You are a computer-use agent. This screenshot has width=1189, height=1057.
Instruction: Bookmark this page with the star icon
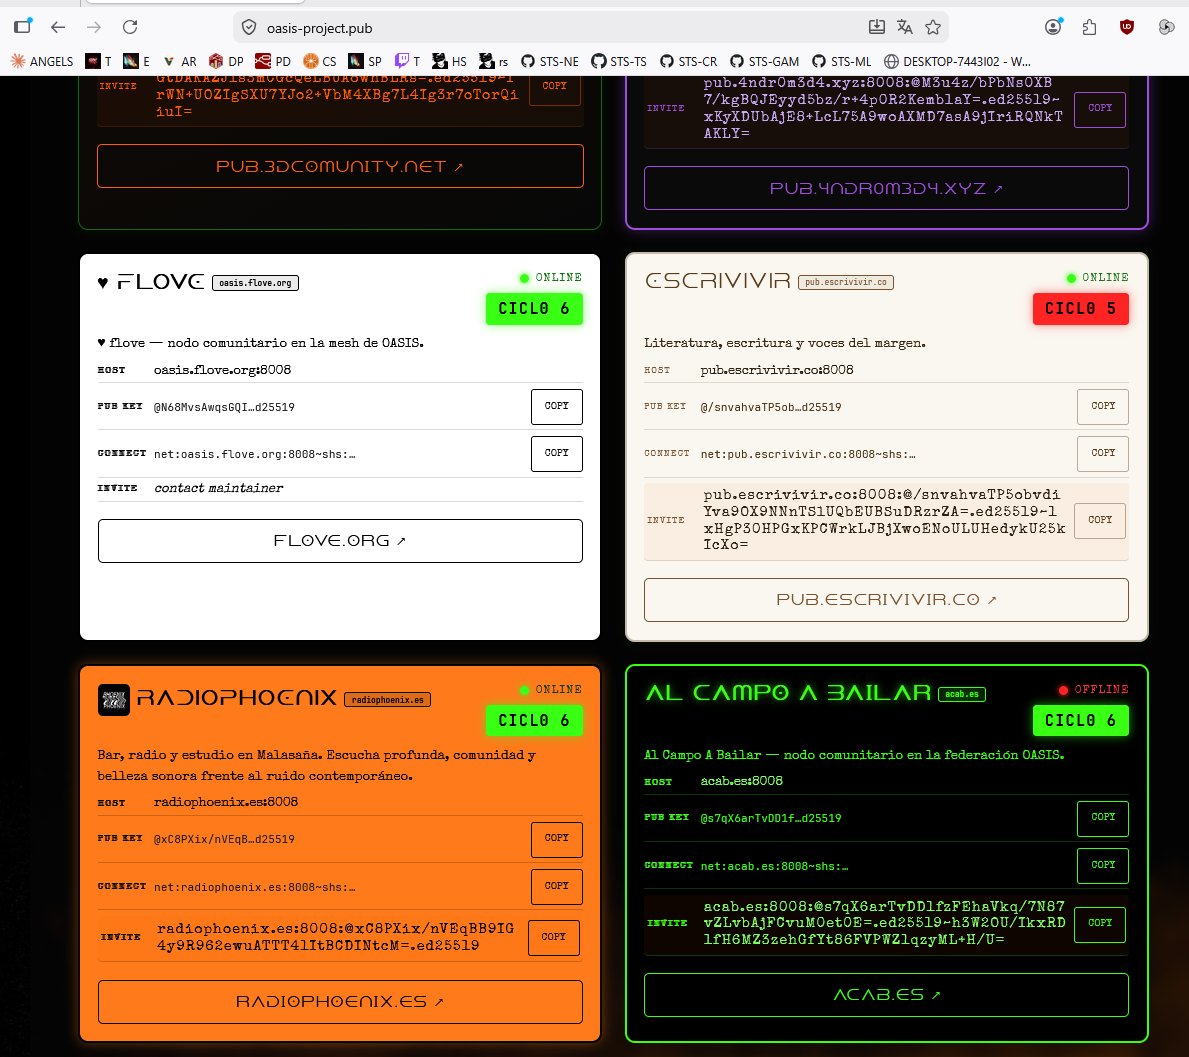click(933, 27)
